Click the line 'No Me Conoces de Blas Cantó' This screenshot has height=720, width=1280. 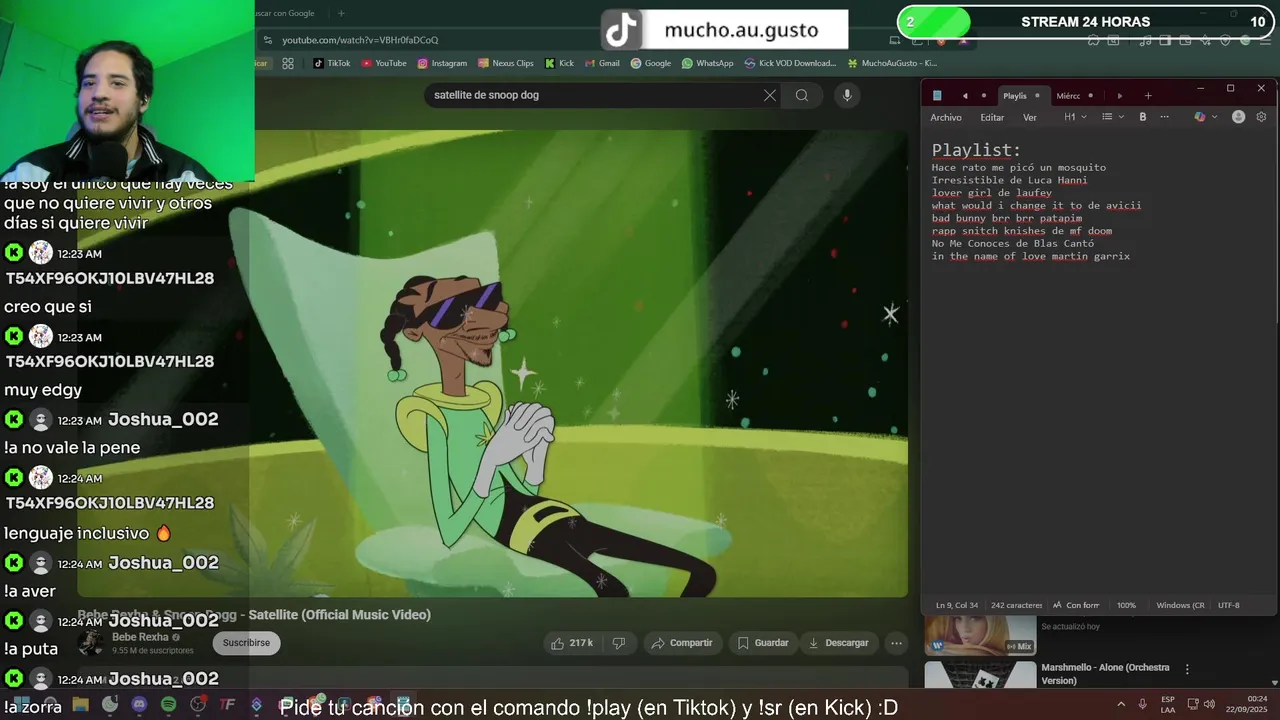point(1013,243)
